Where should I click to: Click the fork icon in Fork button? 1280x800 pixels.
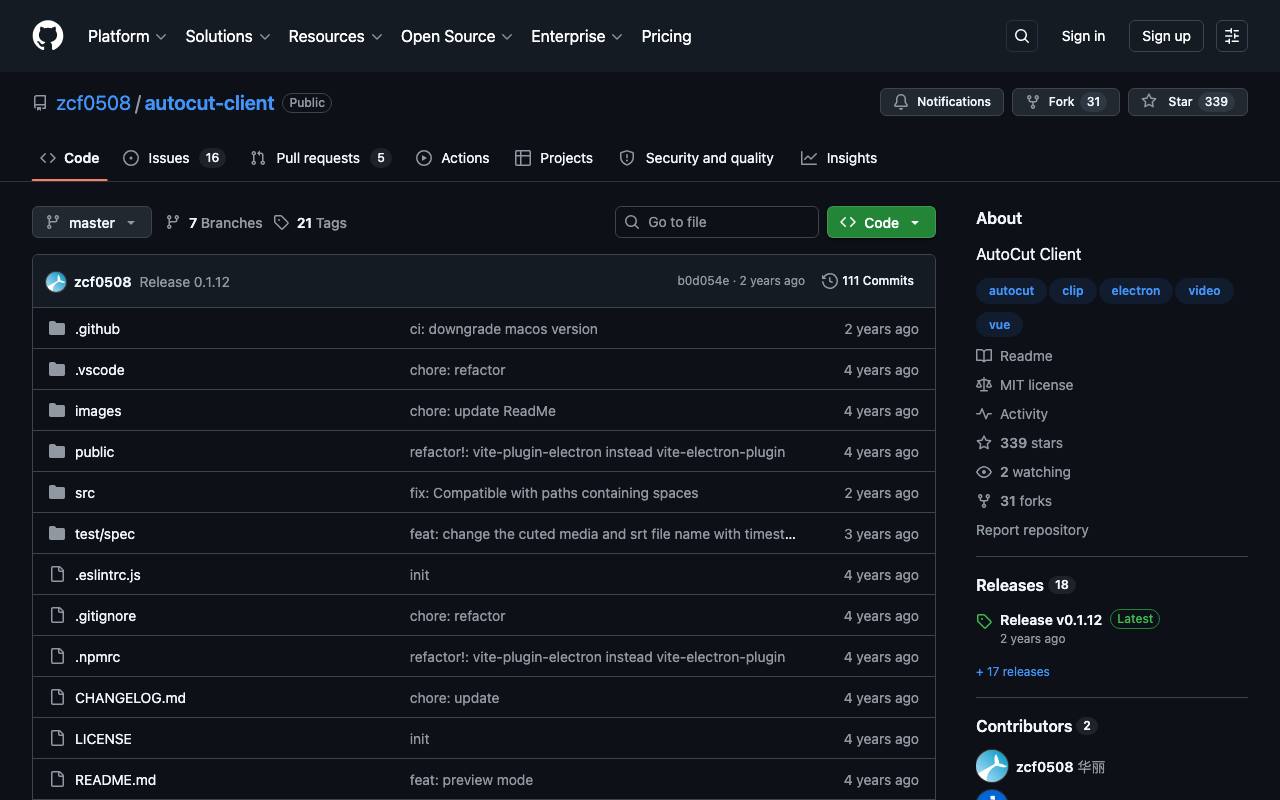pyautogui.click(x=1033, y=102)
